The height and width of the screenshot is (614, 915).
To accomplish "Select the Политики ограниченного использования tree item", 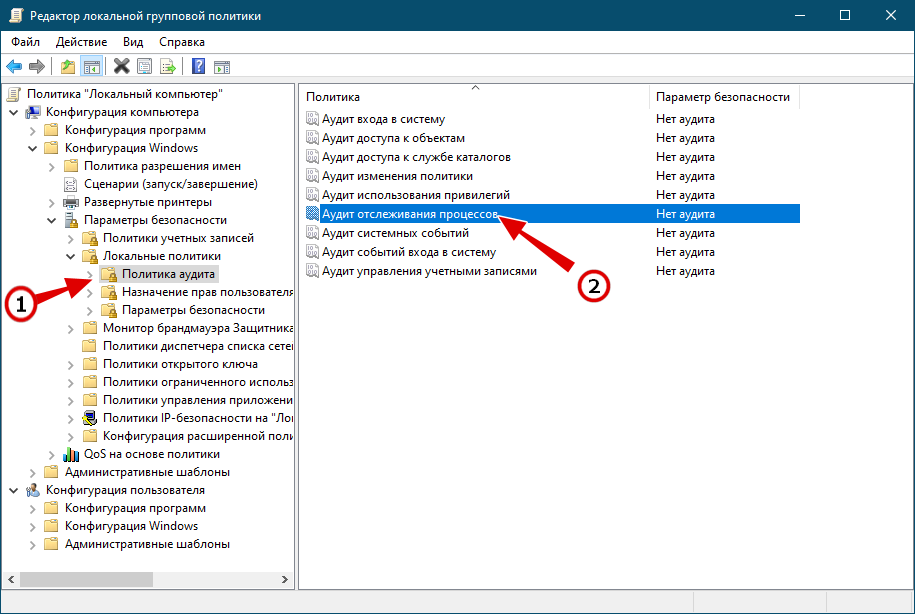I will pos(197,382).
